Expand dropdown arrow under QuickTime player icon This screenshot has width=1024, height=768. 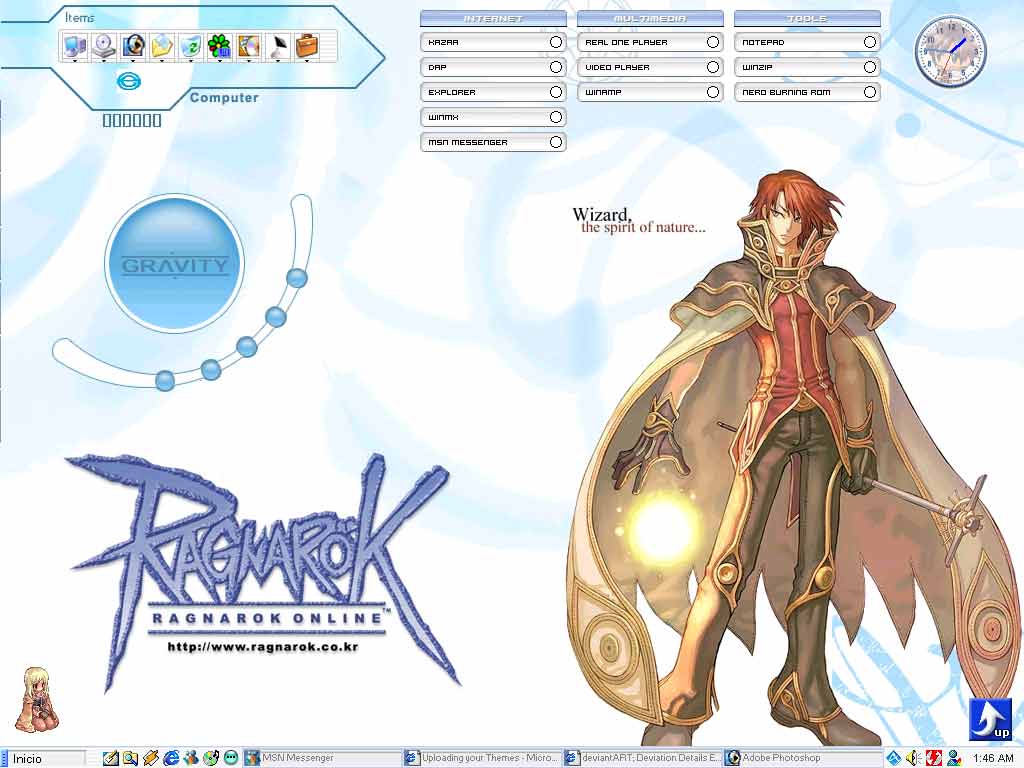click(133, 61)
